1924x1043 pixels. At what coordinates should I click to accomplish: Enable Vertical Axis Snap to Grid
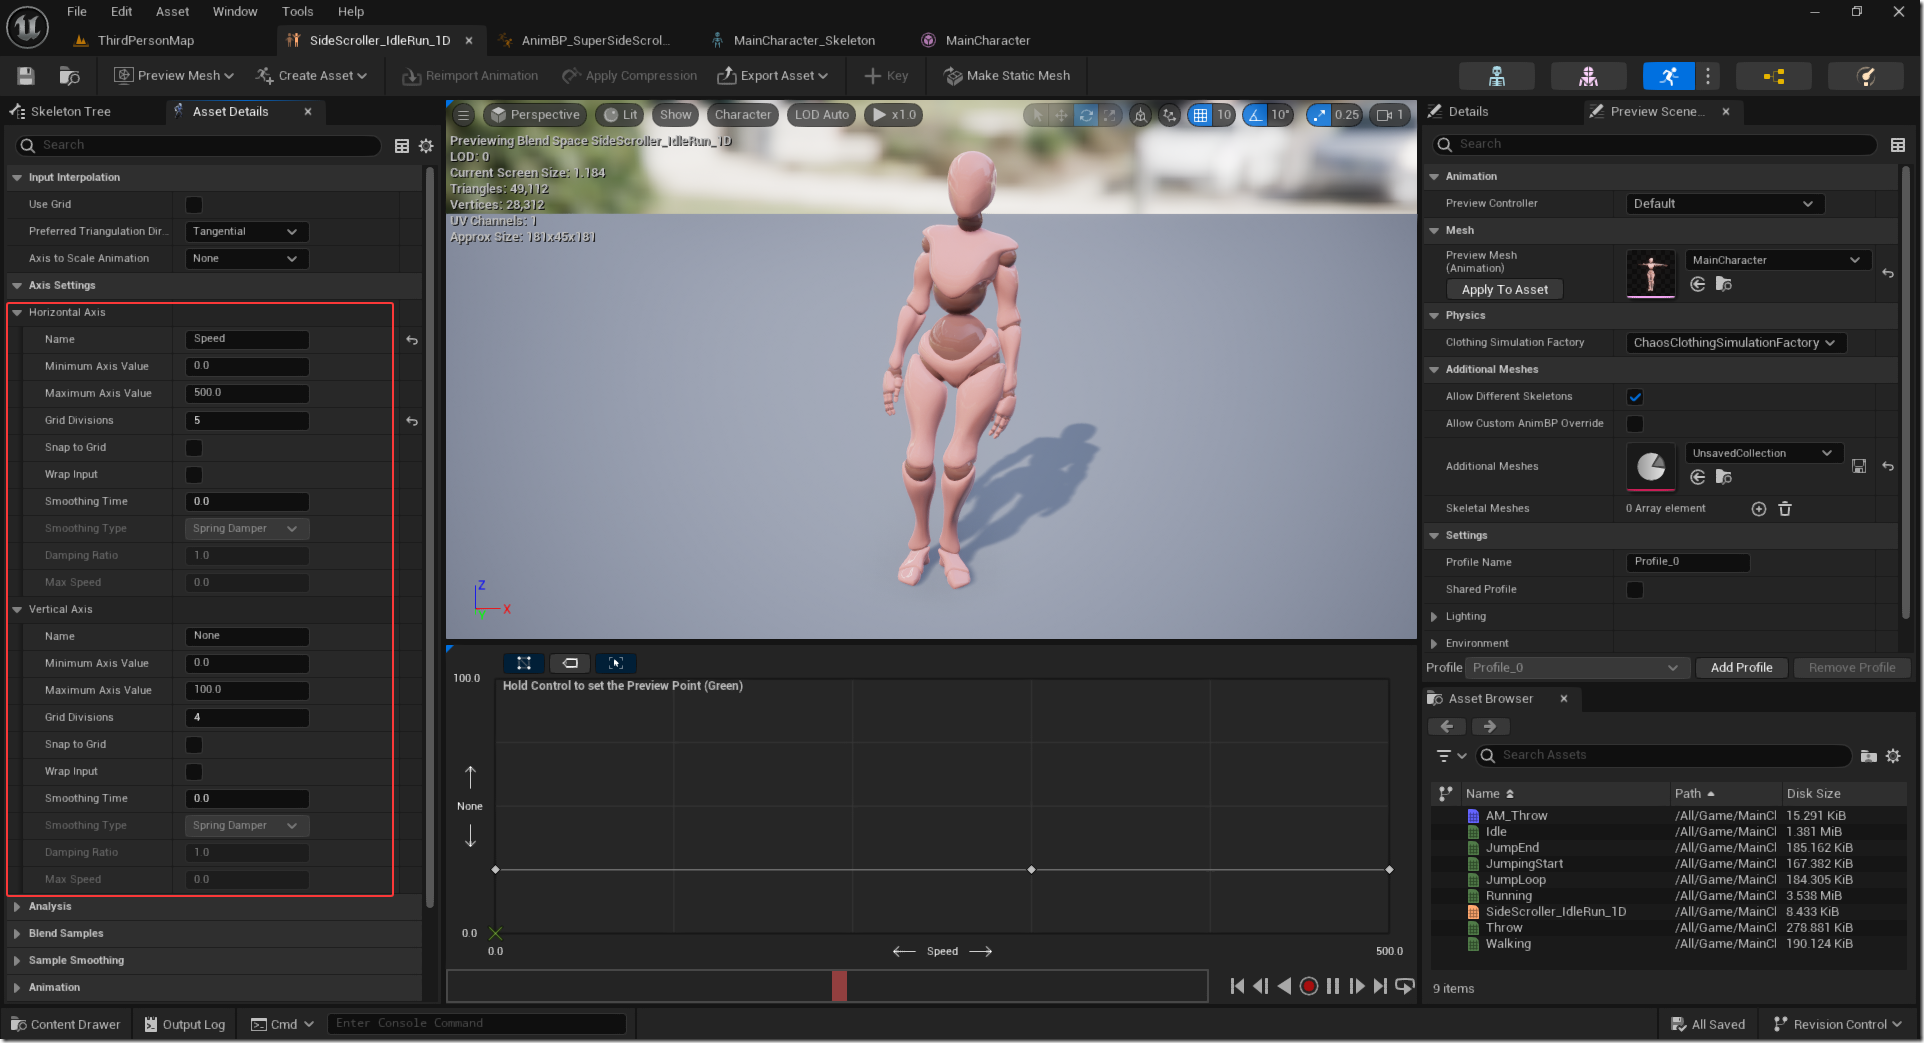[x=194, y=745]
